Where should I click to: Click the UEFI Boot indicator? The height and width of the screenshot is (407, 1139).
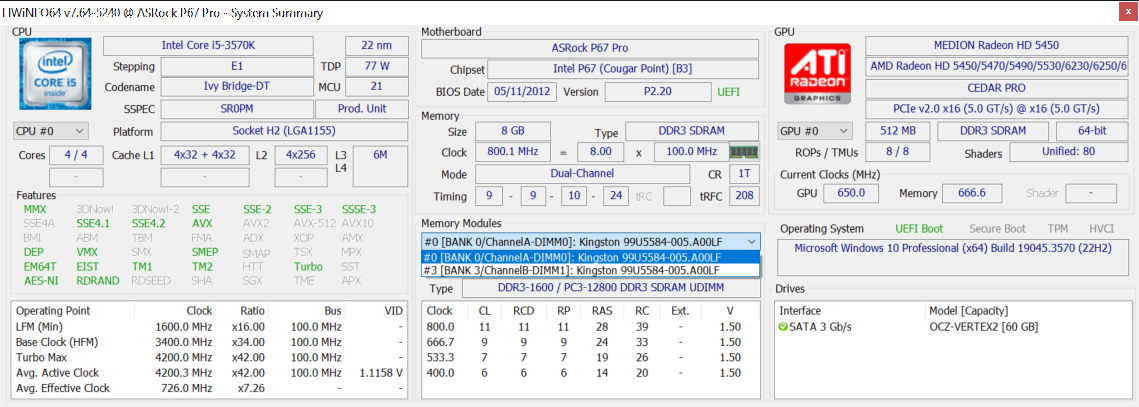click(x=919, y=229)
